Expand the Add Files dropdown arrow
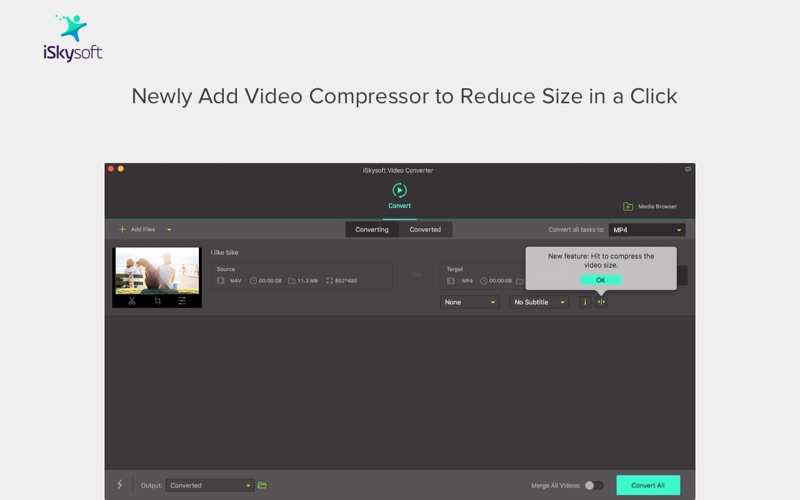The width and height of the screenshot is (800, 500). click(169, 230)
